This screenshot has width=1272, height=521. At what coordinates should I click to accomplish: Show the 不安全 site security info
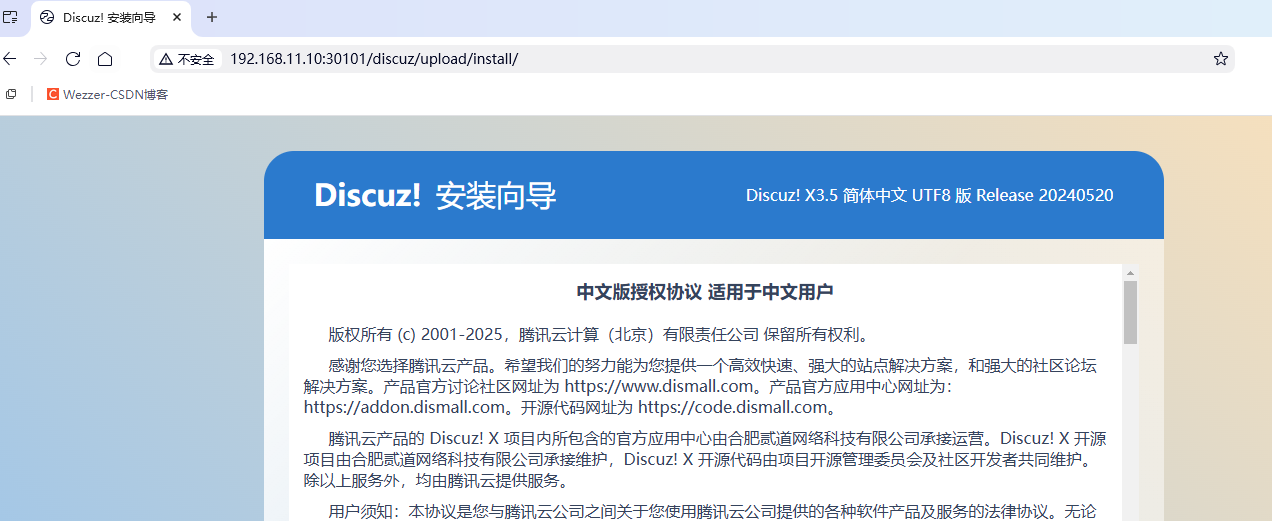tap(187, 59)
